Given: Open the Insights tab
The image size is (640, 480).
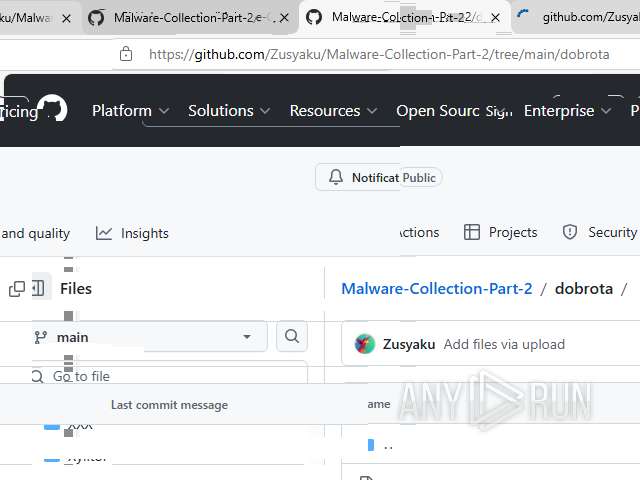Looking at the screenshot, I should (132, 233).
